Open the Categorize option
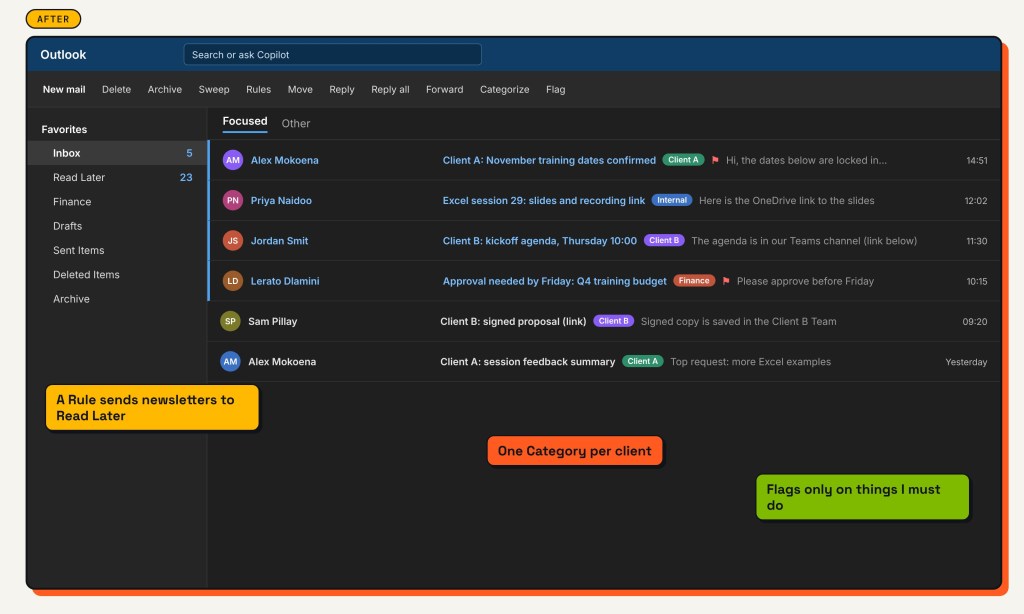This screenshot has height=614, width=1024. pos(505,89)
